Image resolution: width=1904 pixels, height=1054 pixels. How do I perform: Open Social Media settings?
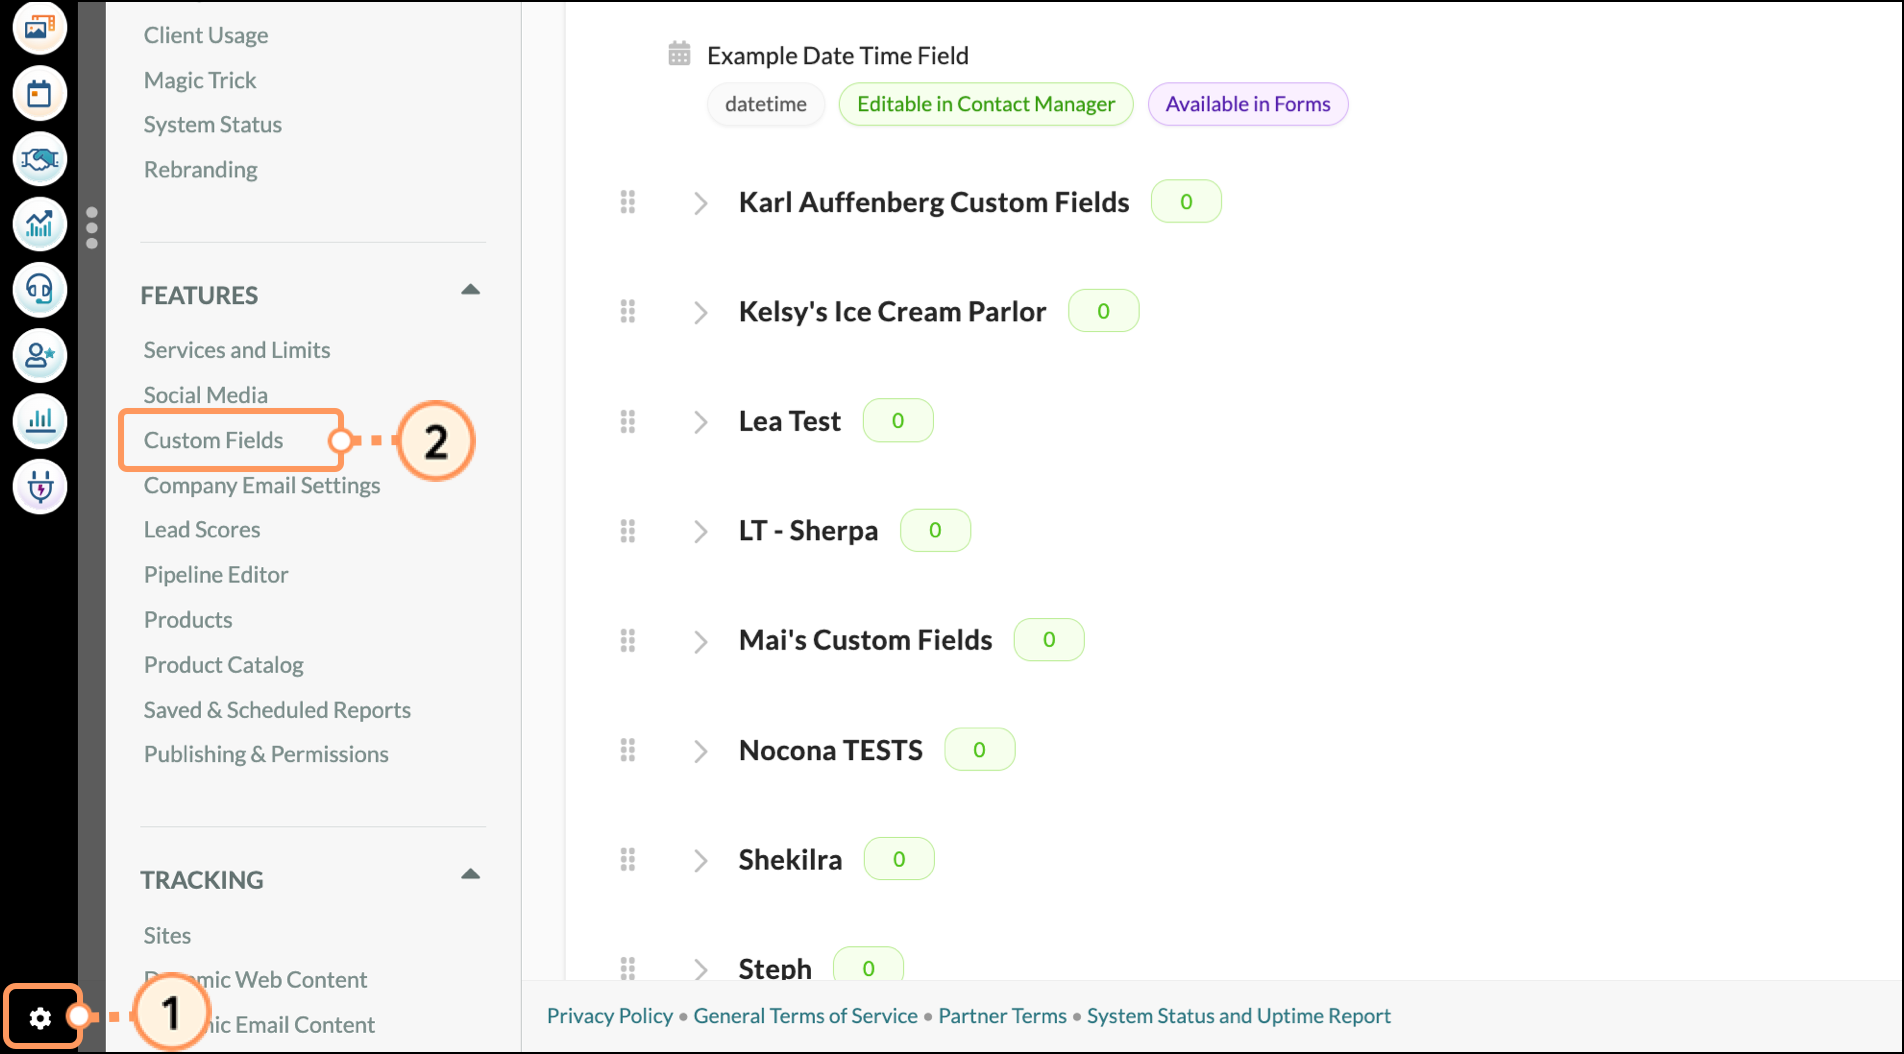point(205,395)
